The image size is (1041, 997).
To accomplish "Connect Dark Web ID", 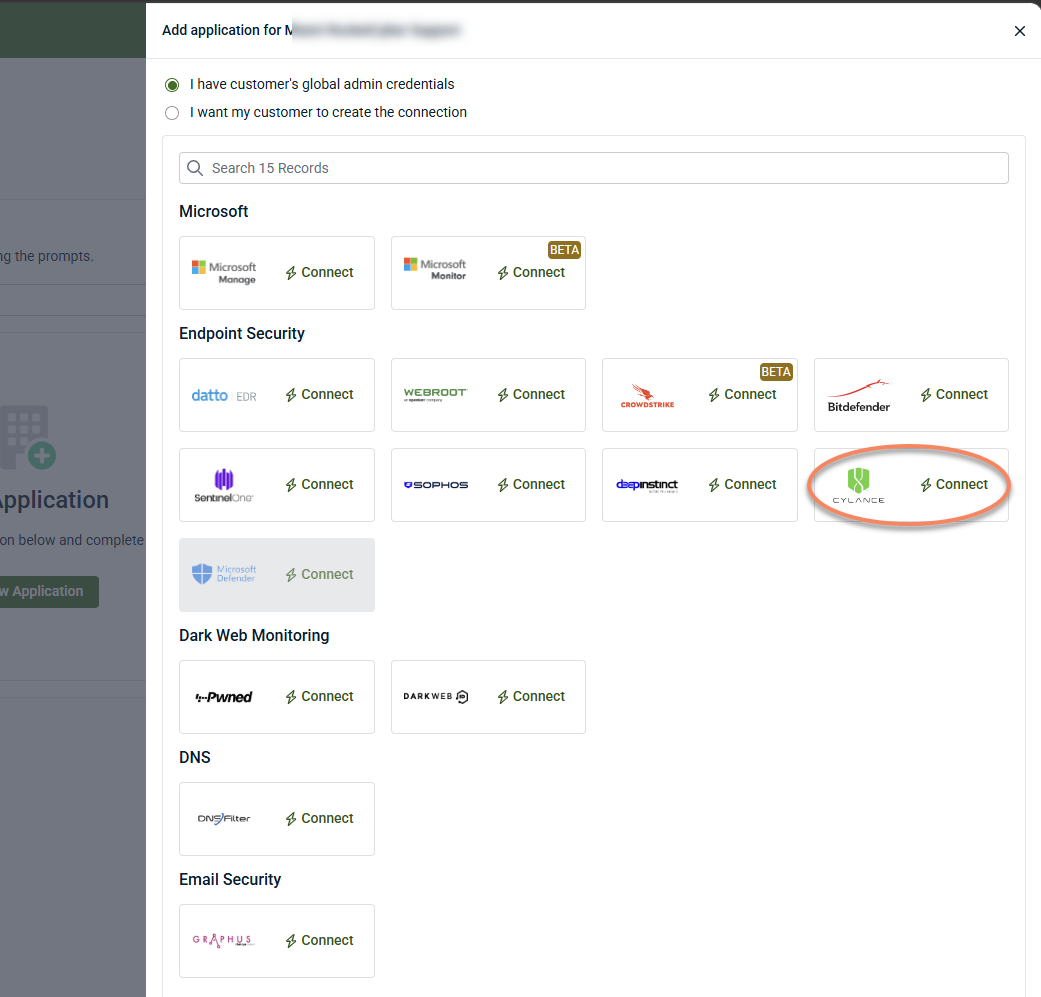I will point(531,696).
